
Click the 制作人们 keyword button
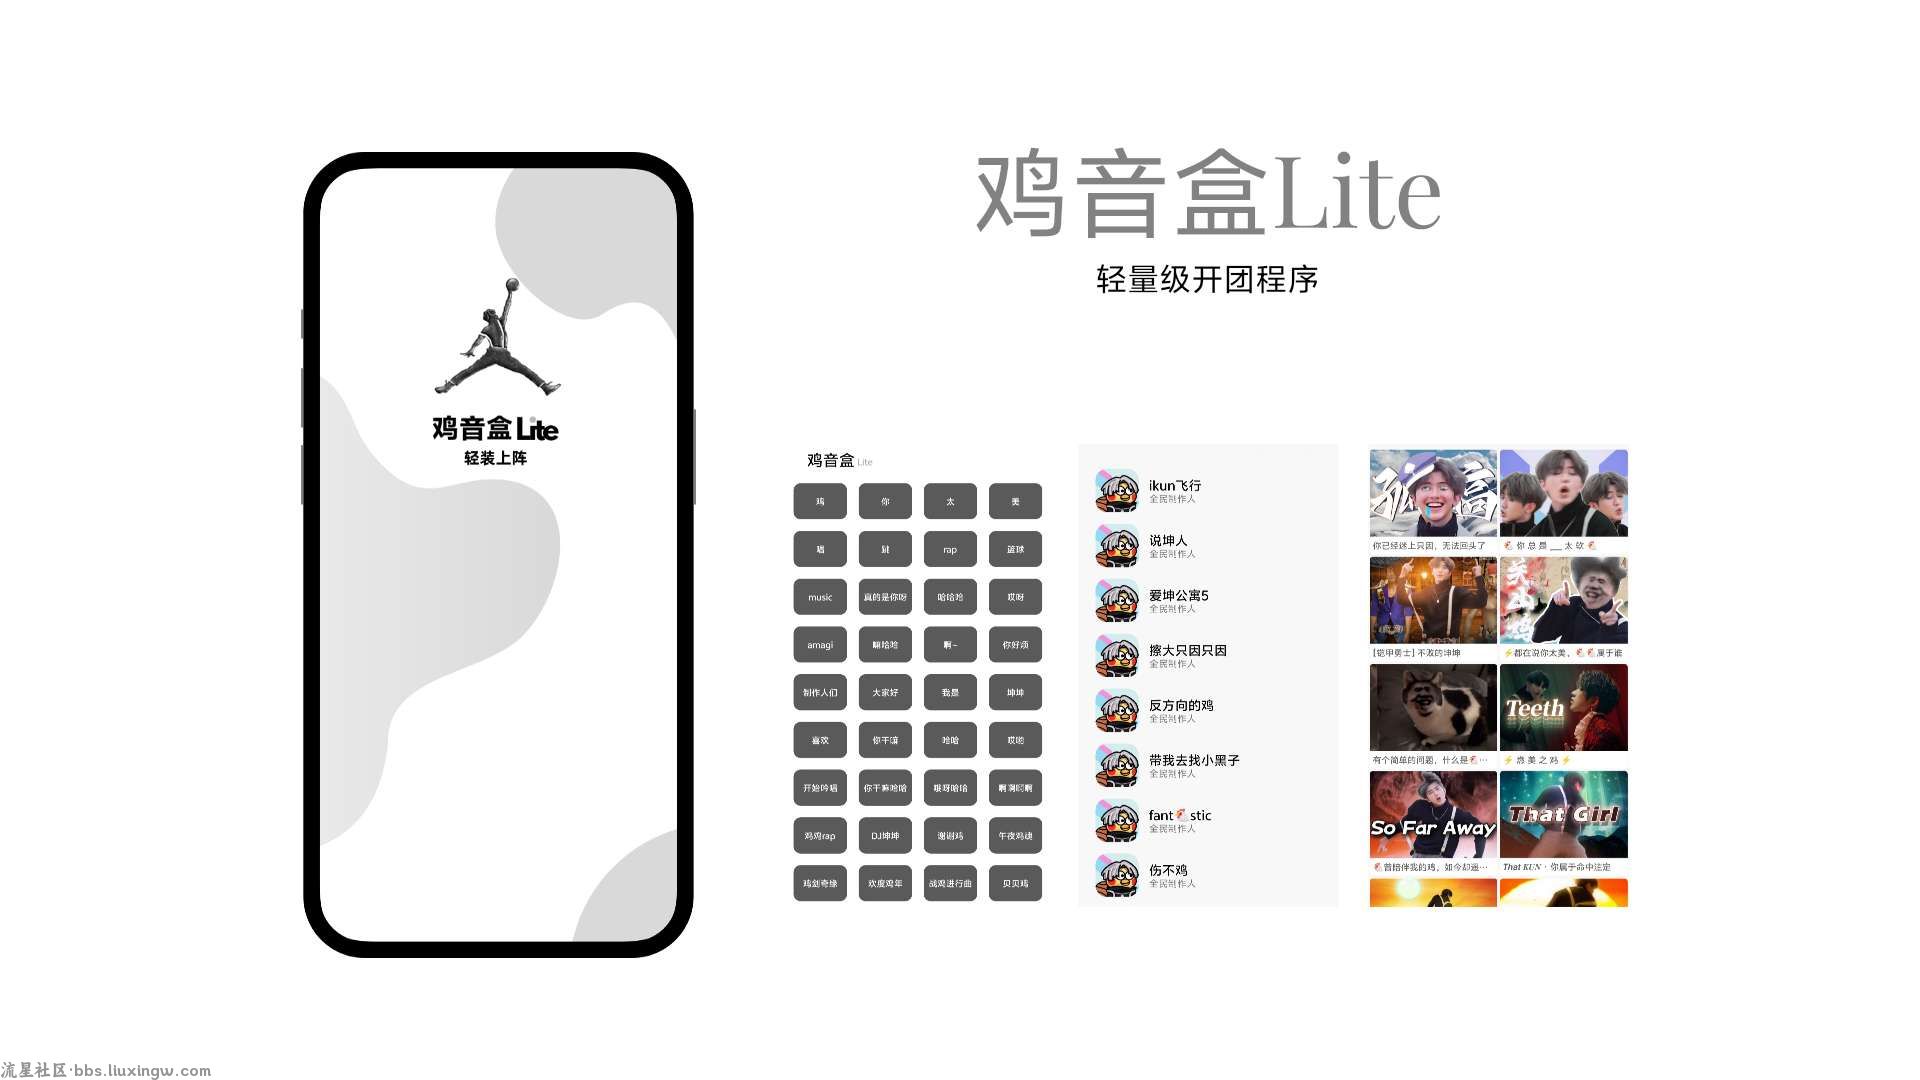click(x=820, y=692)
